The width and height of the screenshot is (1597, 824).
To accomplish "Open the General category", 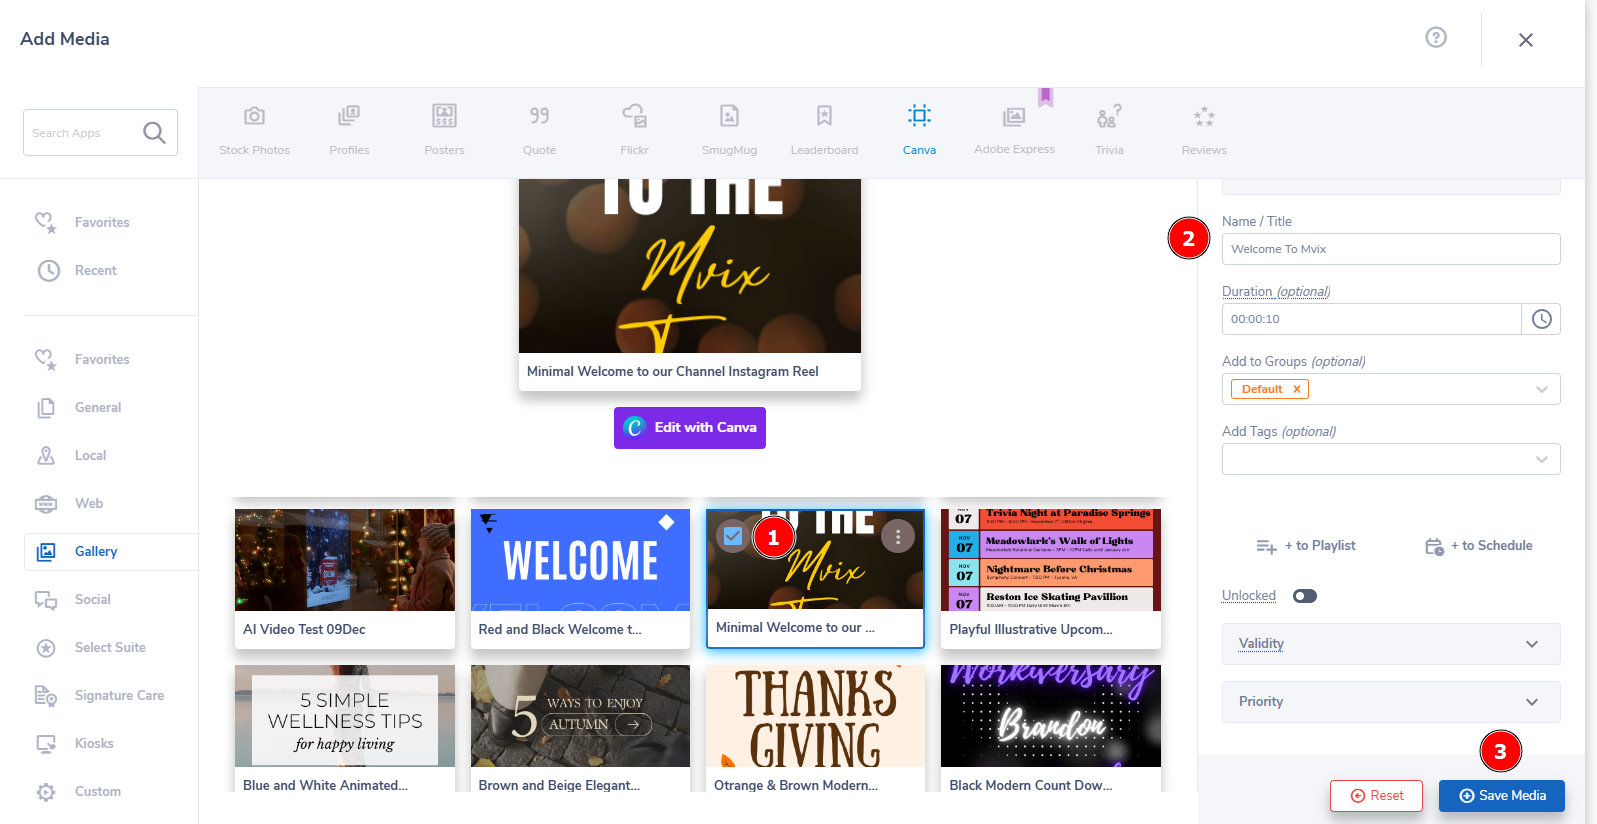I will (78, 407).
